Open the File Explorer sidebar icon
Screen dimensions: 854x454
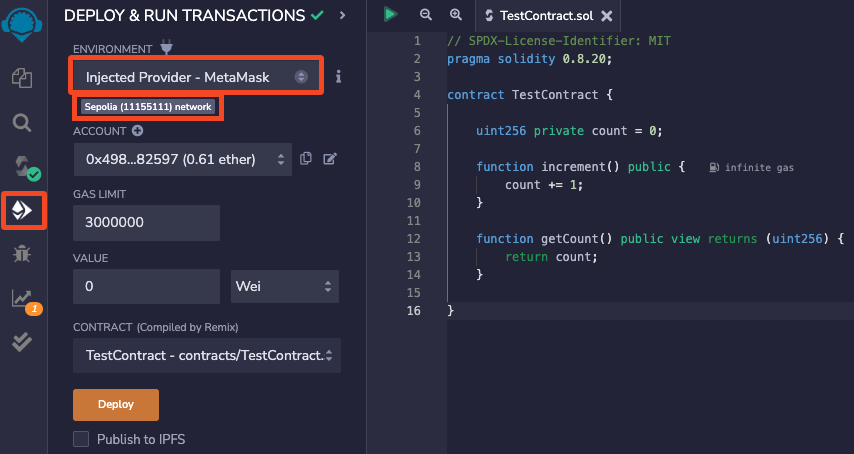[22, 77]
